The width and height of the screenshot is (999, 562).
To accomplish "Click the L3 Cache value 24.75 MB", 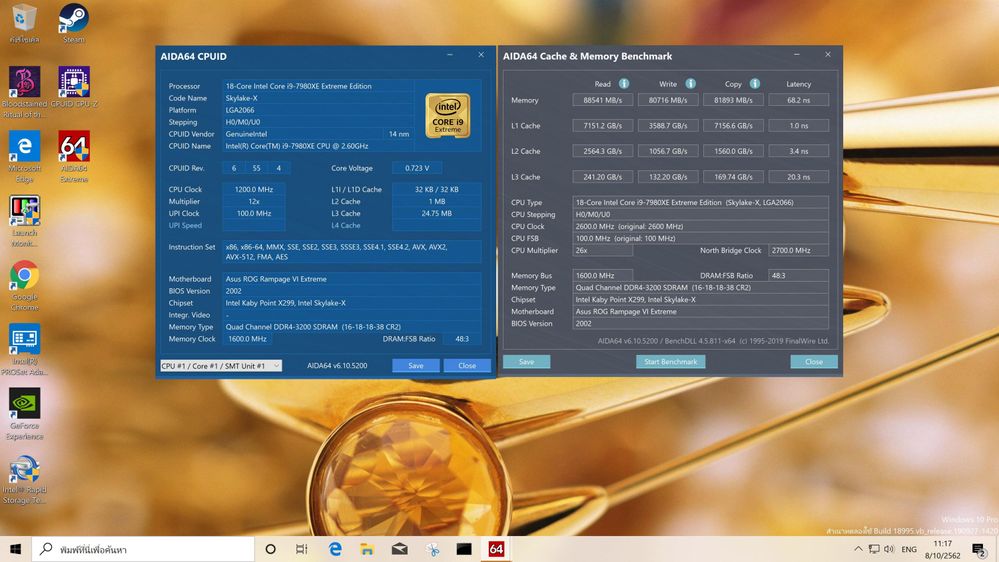I will [436, 213].
